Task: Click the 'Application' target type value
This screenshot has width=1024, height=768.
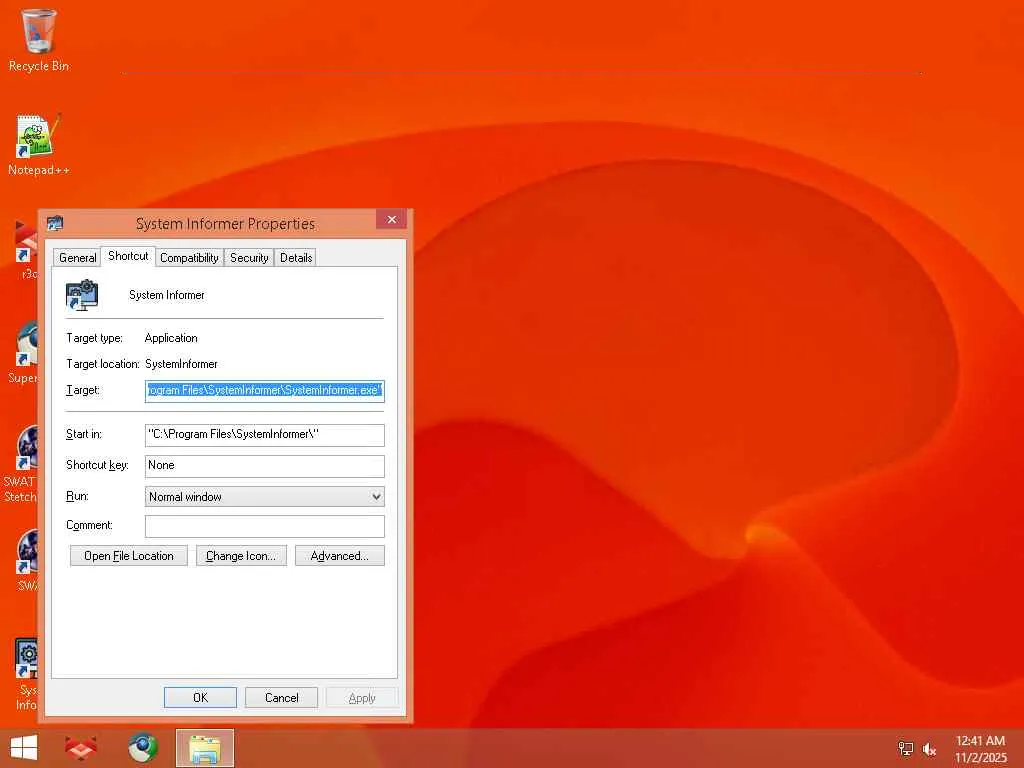Action: tap(171, 338)
